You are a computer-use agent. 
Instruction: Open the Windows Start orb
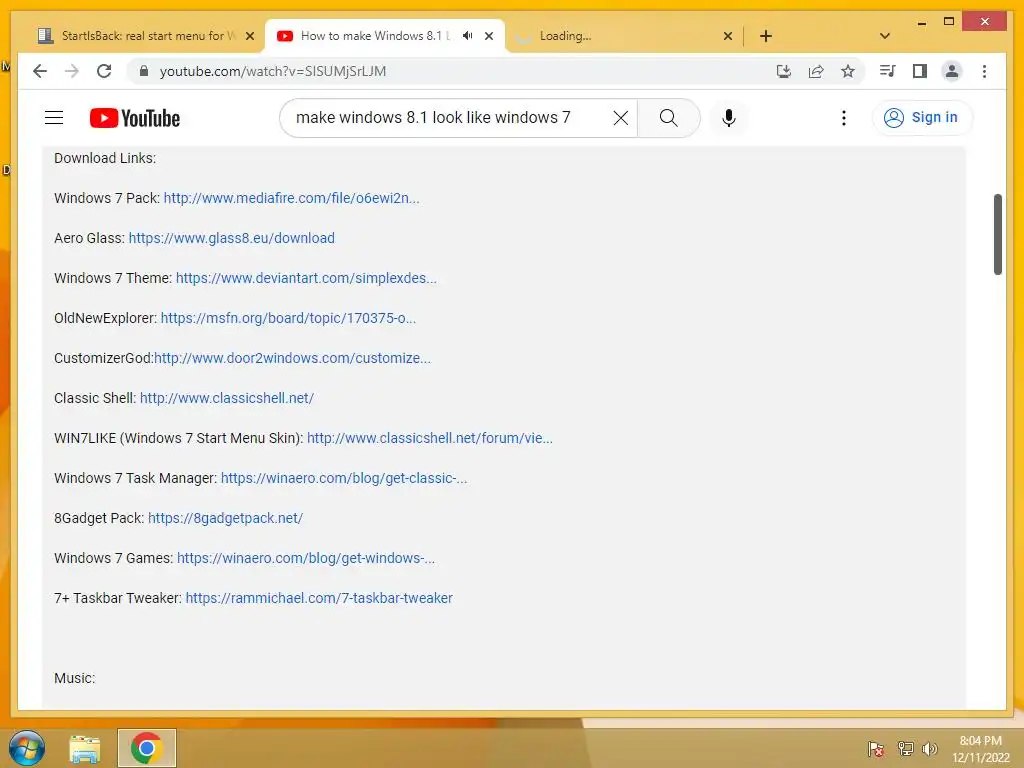coord(27,748)
